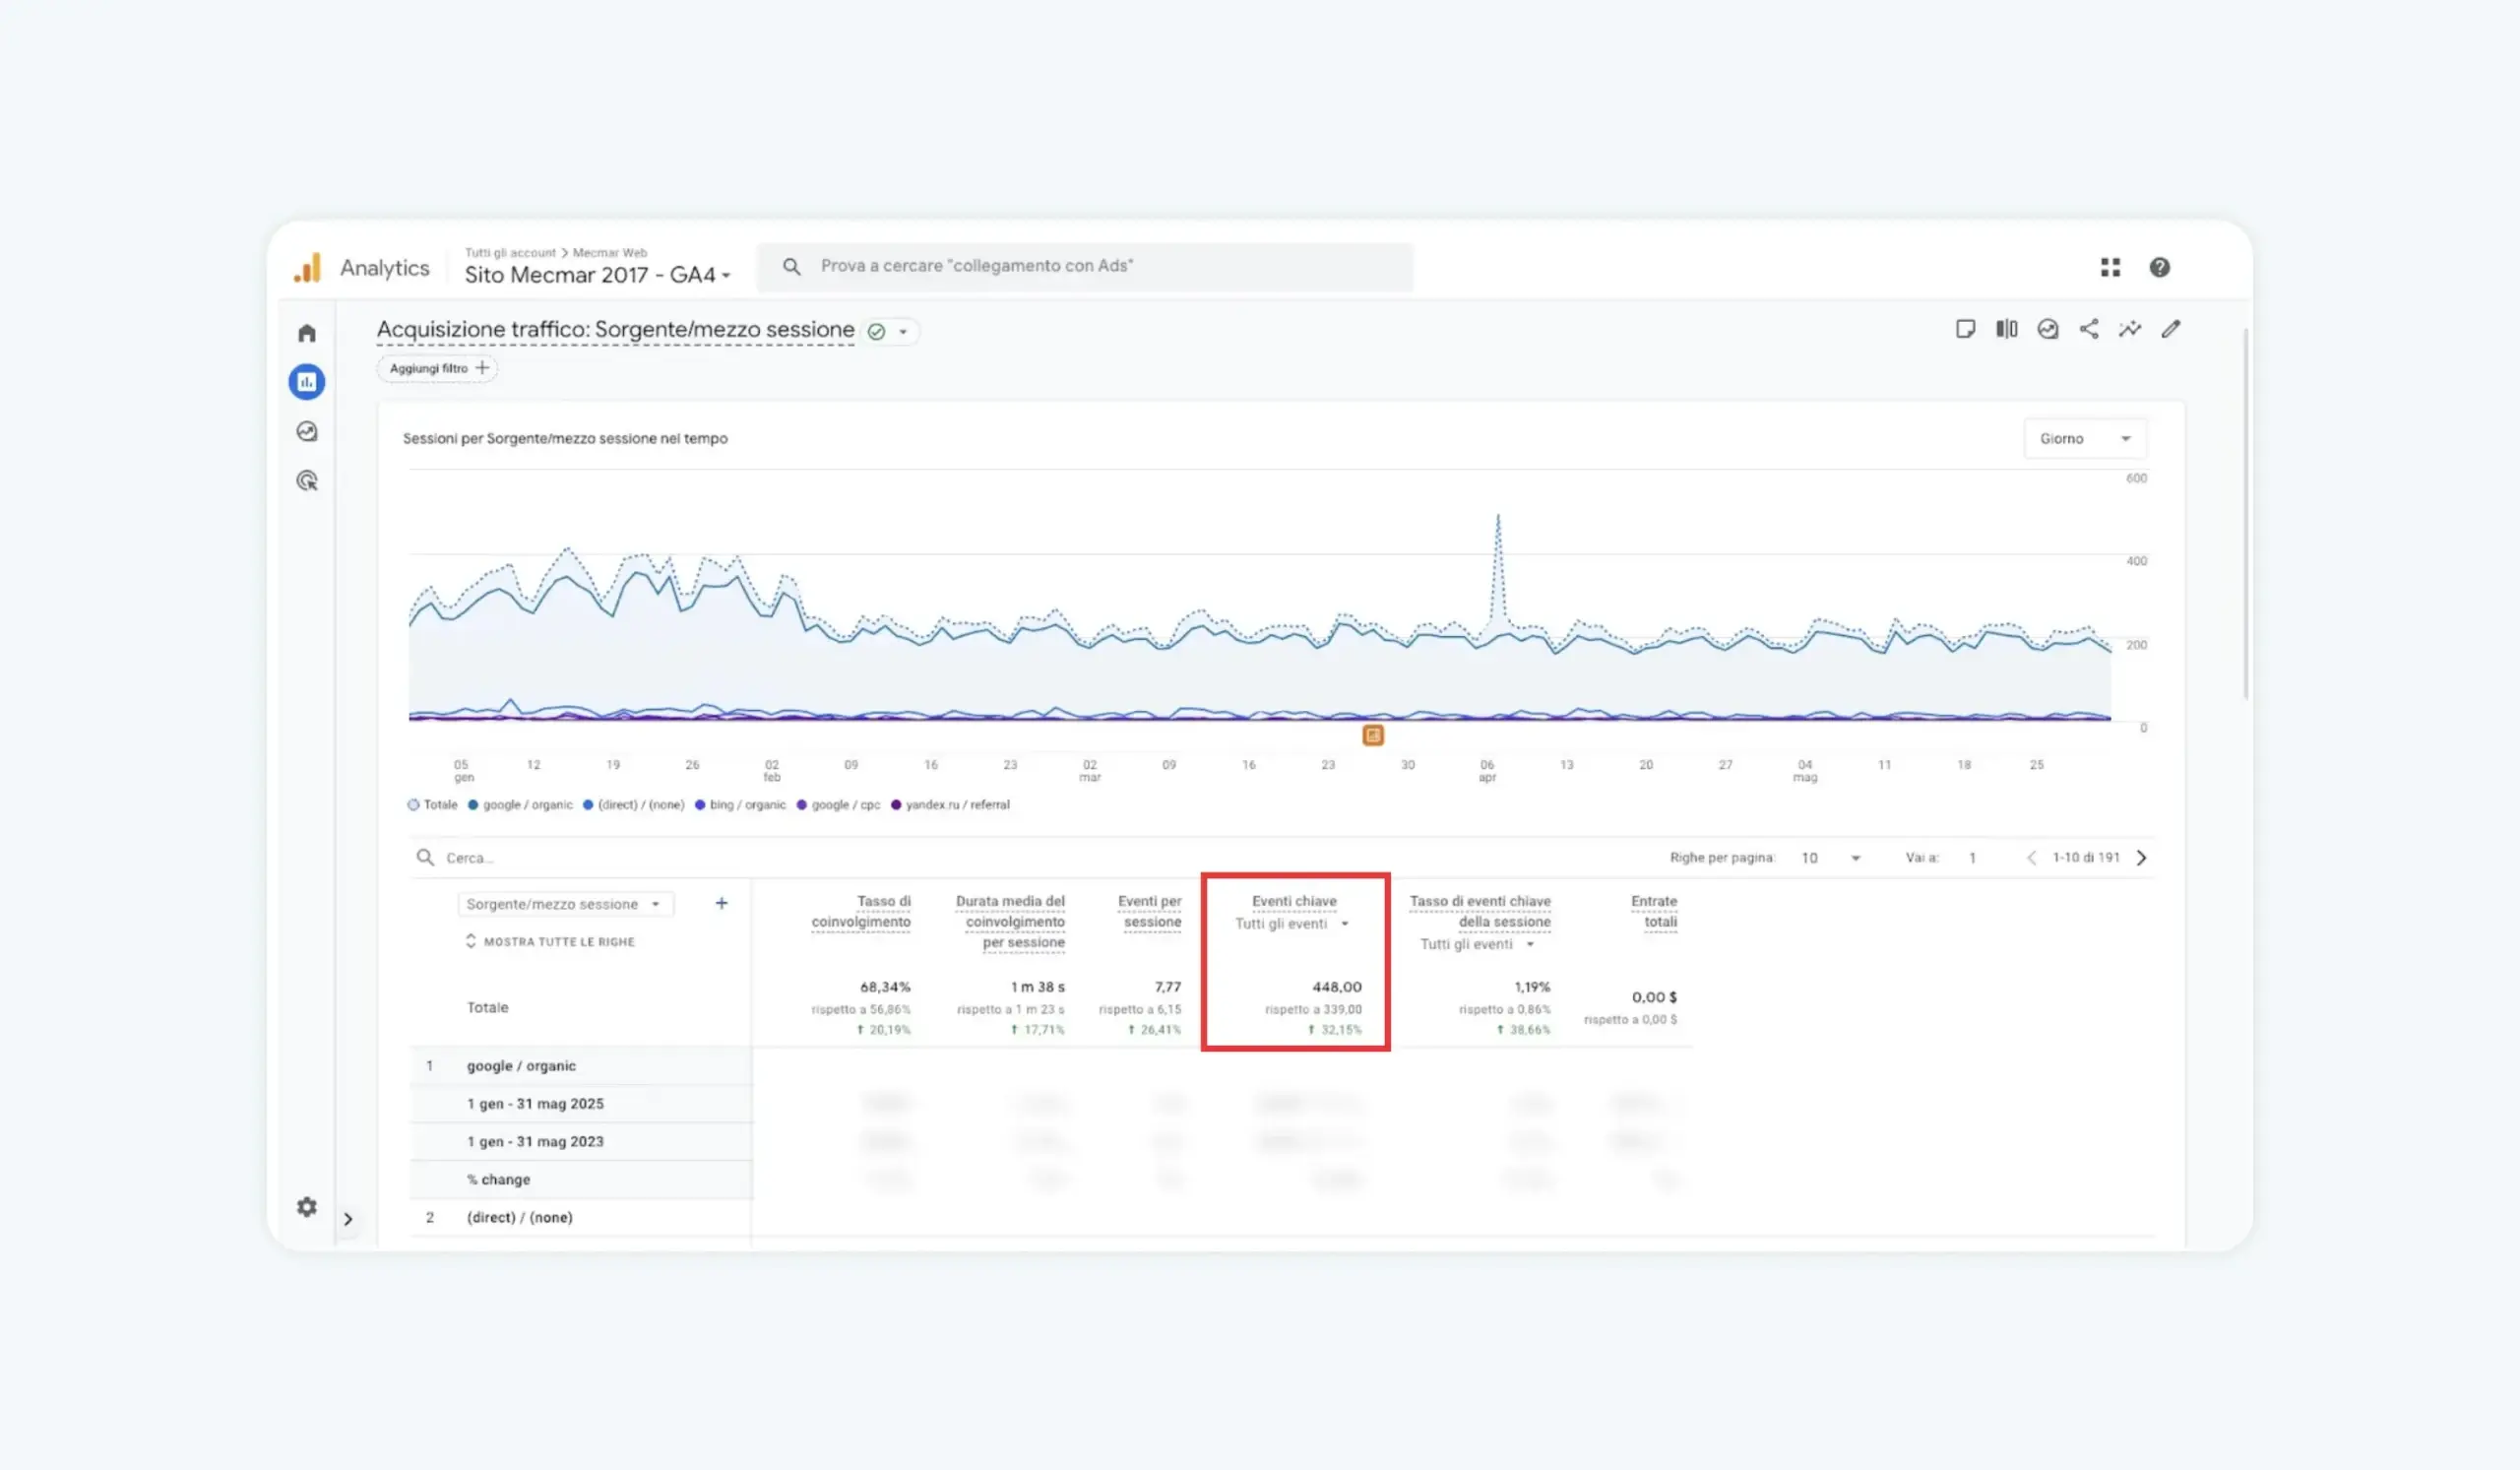Open the Righe per pagina dropdown
2520x1470 pixels.
coord(1830,858)
